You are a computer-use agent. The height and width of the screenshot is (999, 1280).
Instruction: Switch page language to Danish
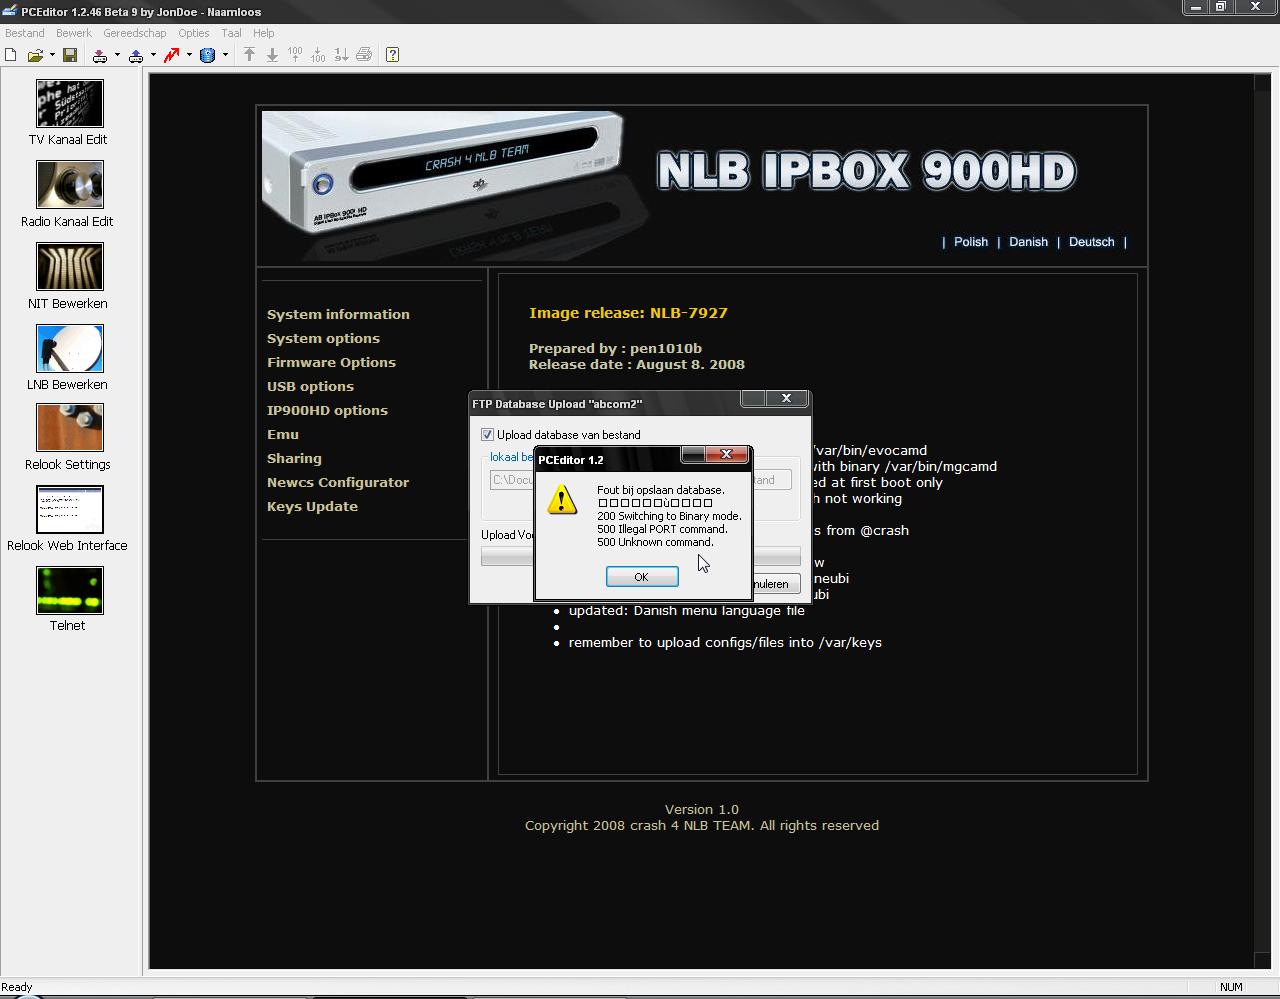[x=1028, y=242]
